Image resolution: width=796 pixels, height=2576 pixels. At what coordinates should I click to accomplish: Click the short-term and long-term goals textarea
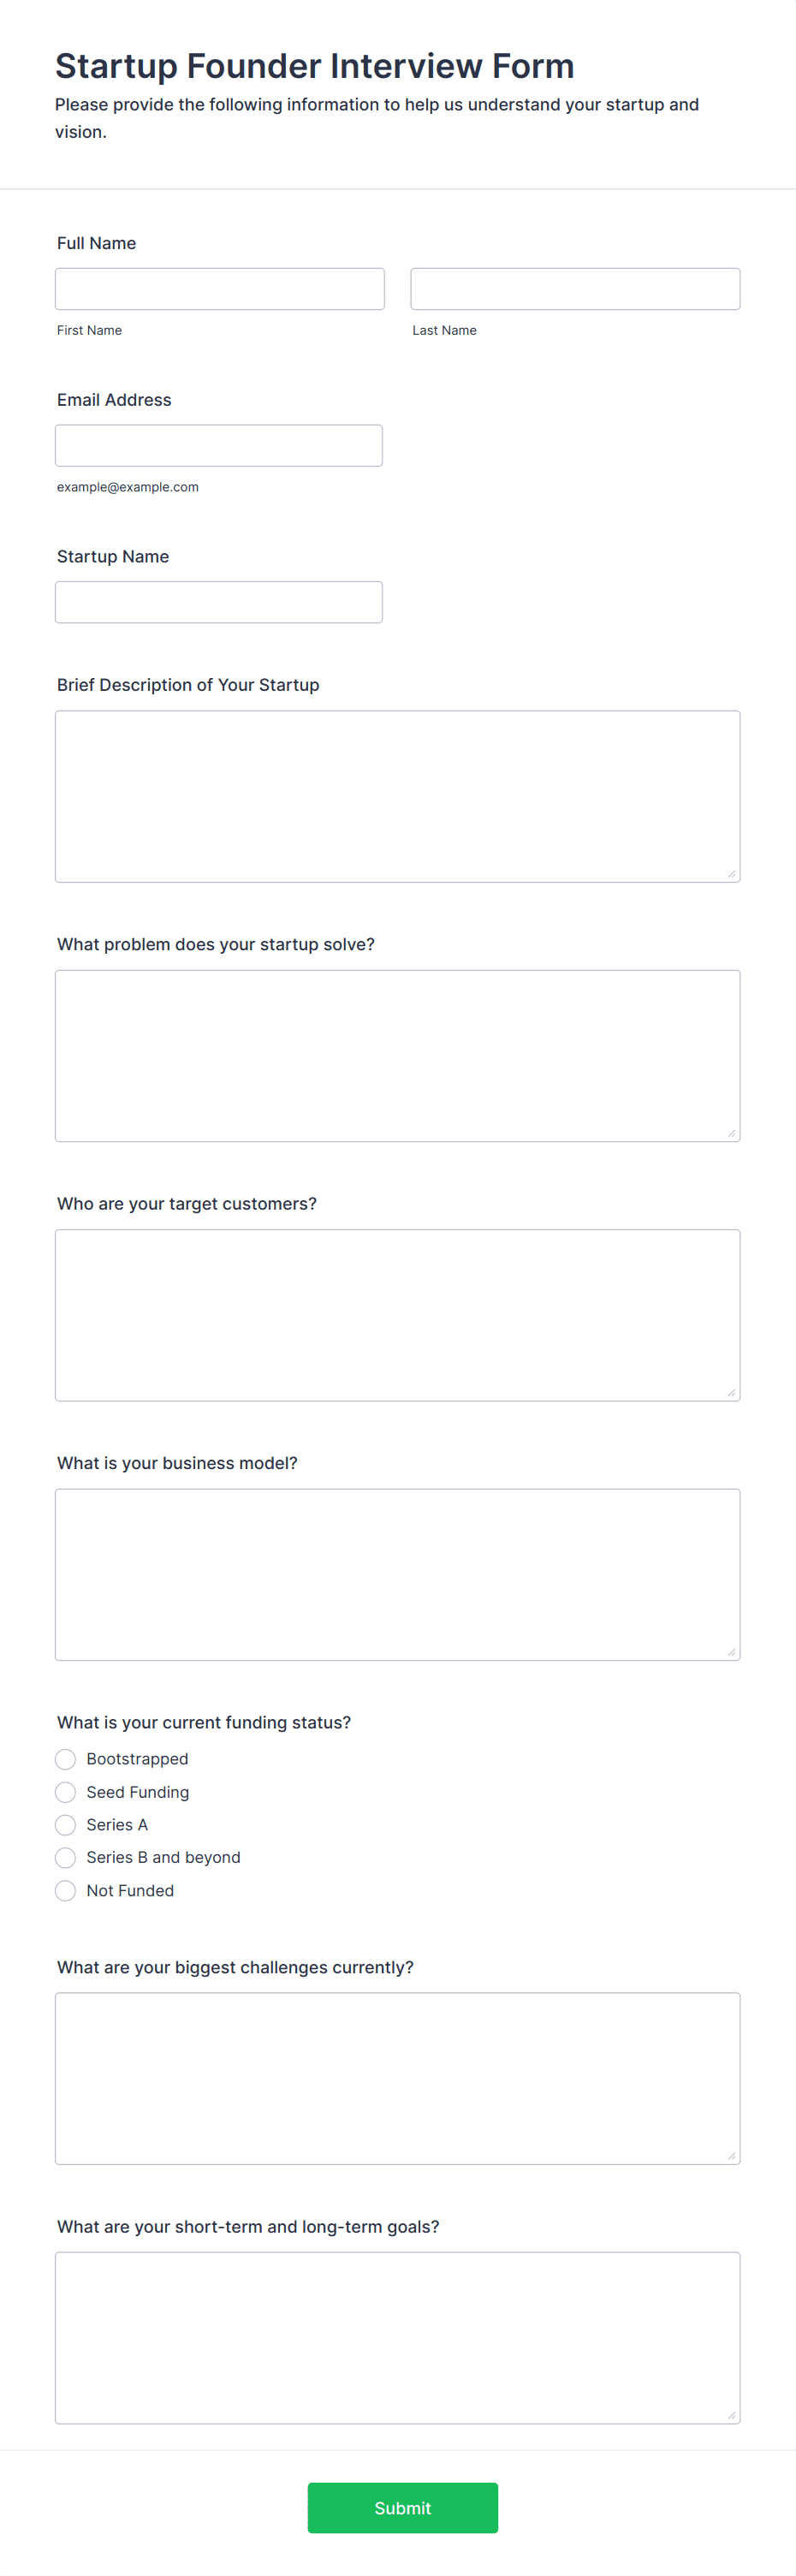coord(397,2338)
